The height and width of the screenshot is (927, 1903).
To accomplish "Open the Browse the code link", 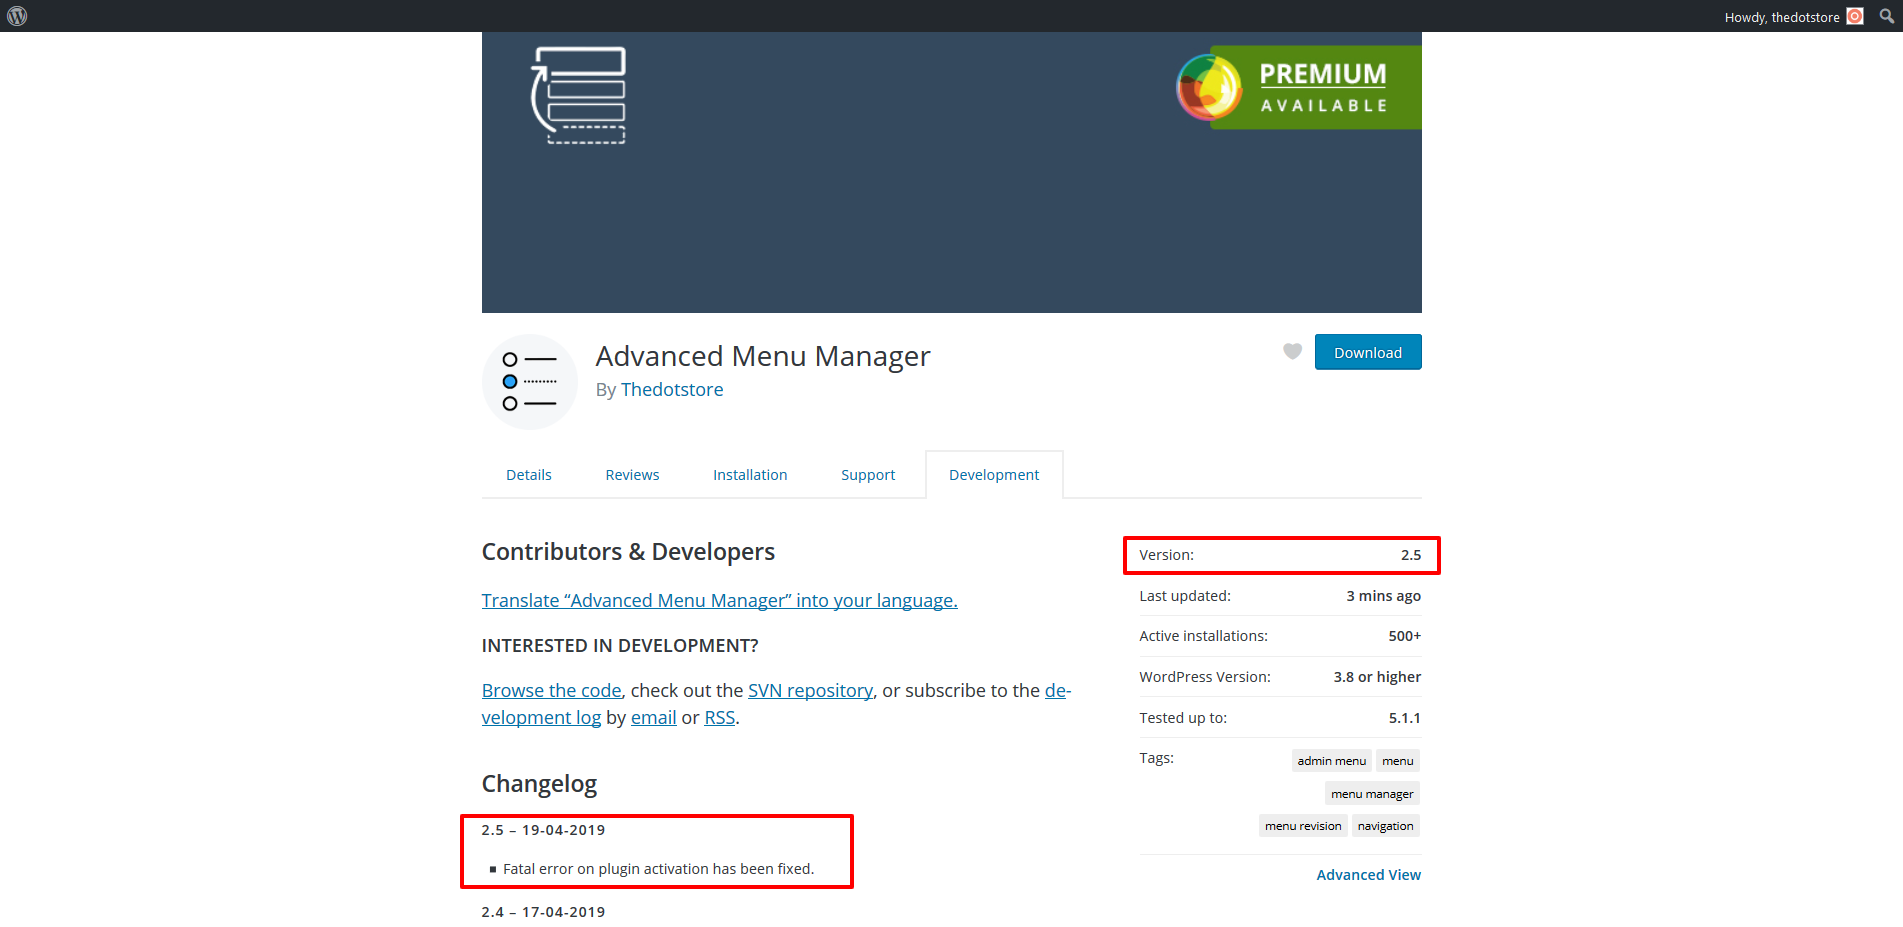I will pyautogui.click(x=552, y=690).
